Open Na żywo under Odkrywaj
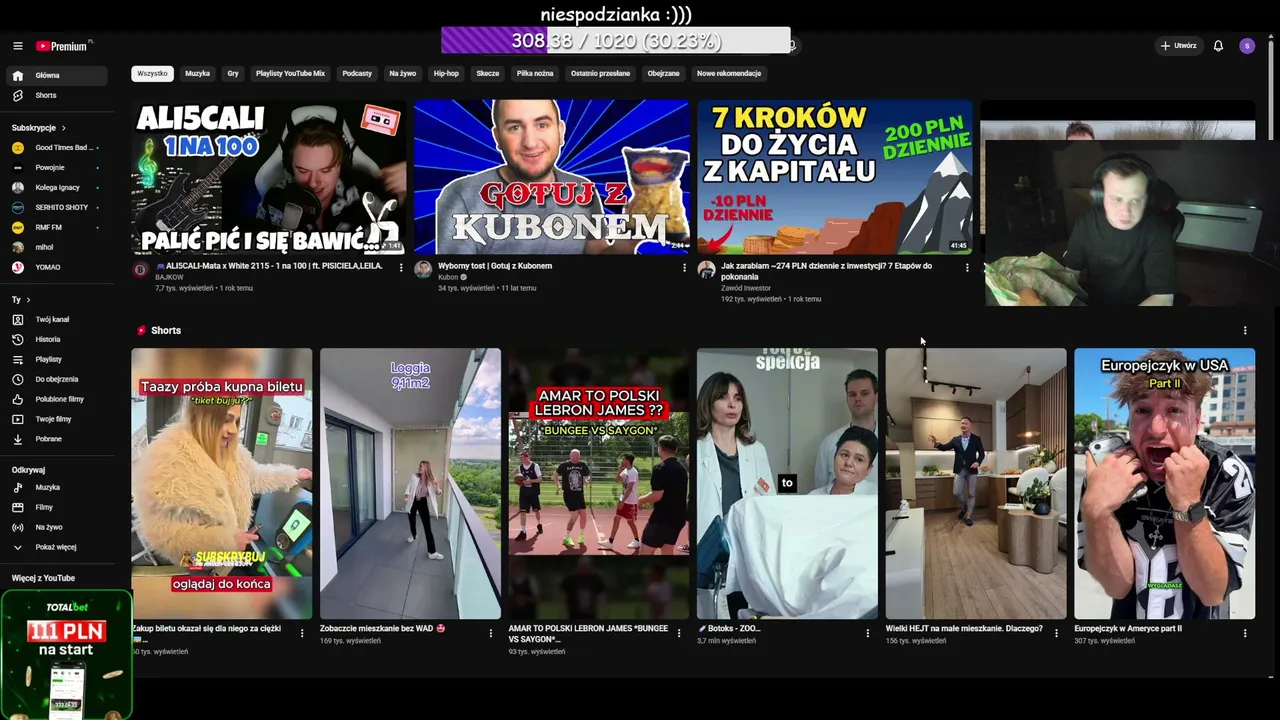This screenshot has width=1280, height=720. pyautogui.click(x=56, y=527)
